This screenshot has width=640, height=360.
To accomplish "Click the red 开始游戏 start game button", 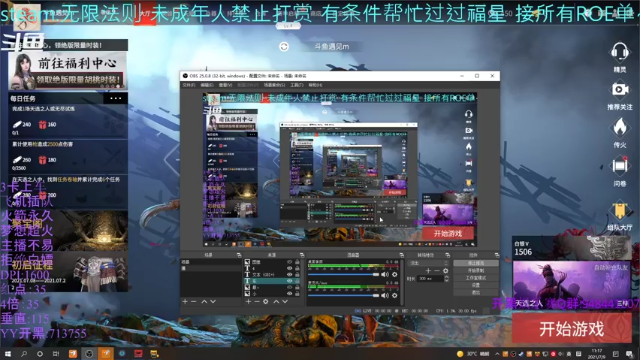I will pos(571,329).
